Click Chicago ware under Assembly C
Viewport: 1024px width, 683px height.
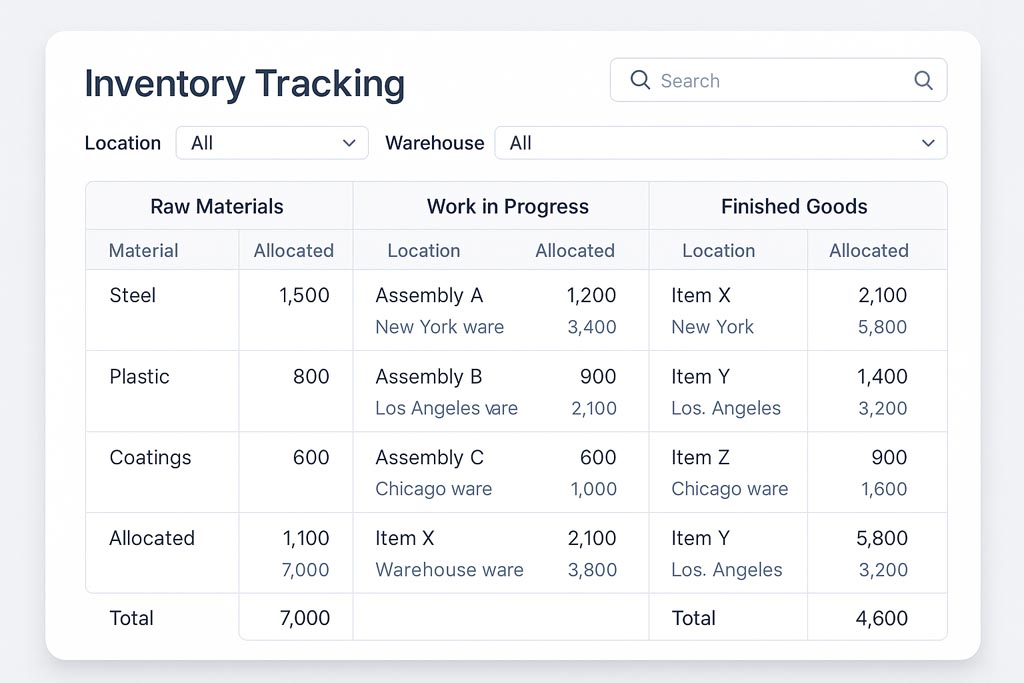click(434, 489)
